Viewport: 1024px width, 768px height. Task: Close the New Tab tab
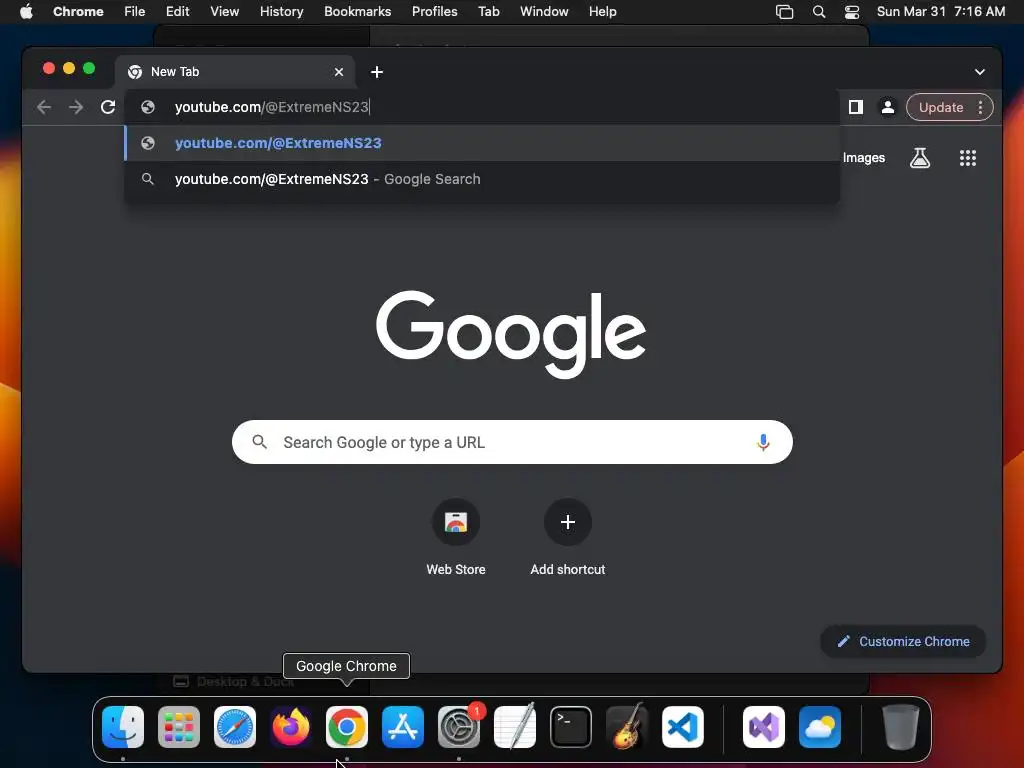[339, 72]
